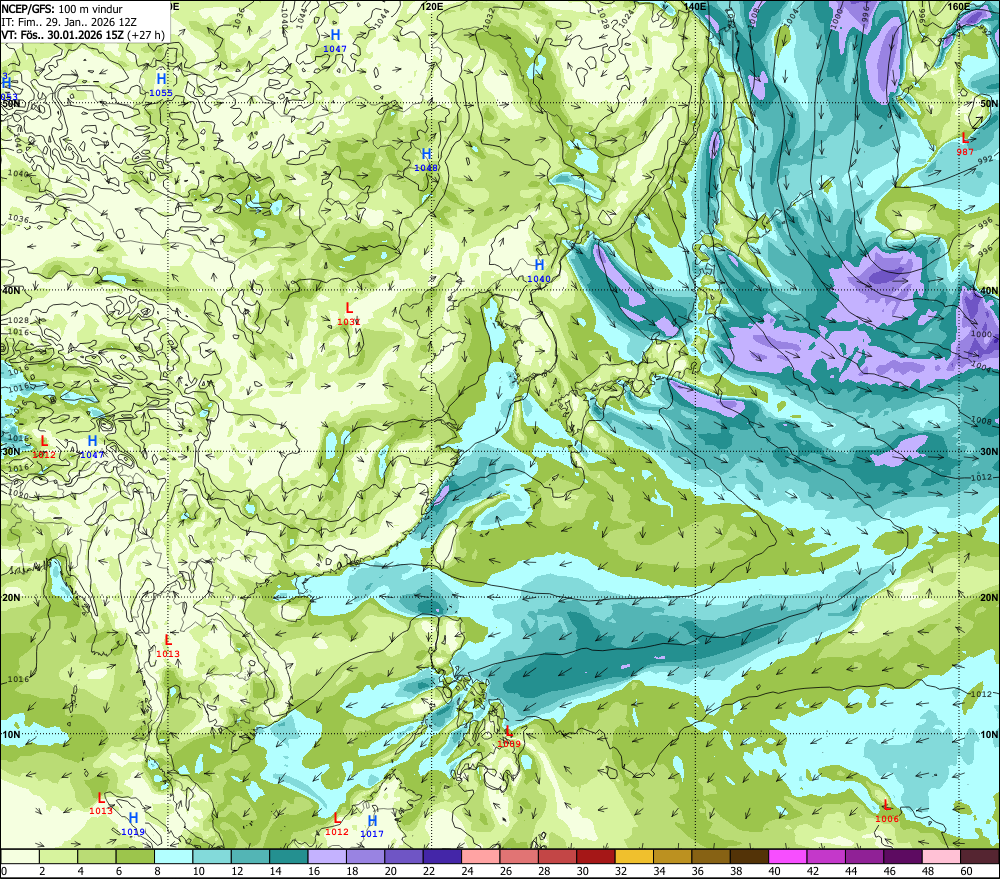
Task: Click the 20N label on right edge
Action: pyautogui.click(x=989, y=598)
